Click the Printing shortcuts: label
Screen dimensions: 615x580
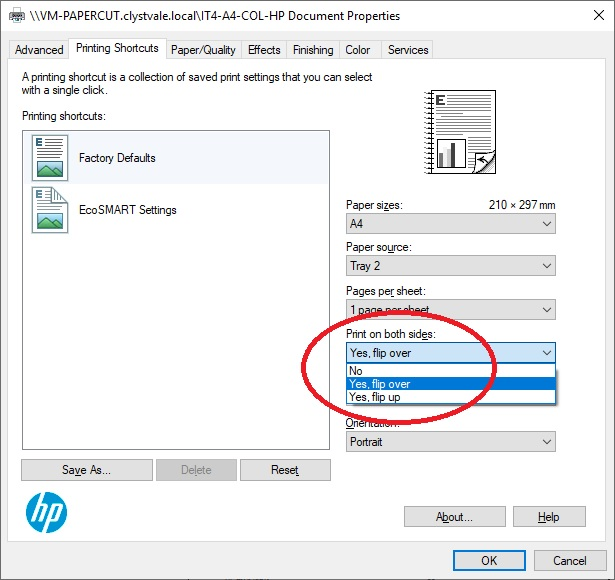point(64,116)
